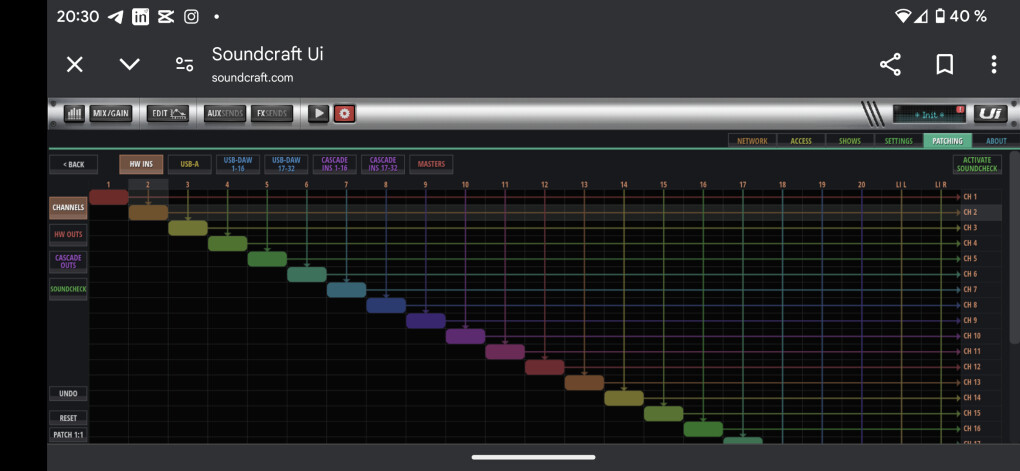Toggle purple patch node input 9 to CH 9

[x=426, y=321]
